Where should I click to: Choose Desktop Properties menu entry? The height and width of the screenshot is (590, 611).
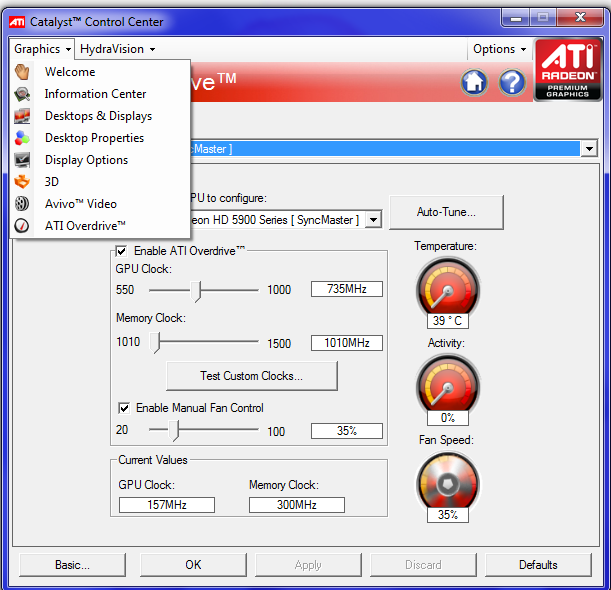(100, 138)
